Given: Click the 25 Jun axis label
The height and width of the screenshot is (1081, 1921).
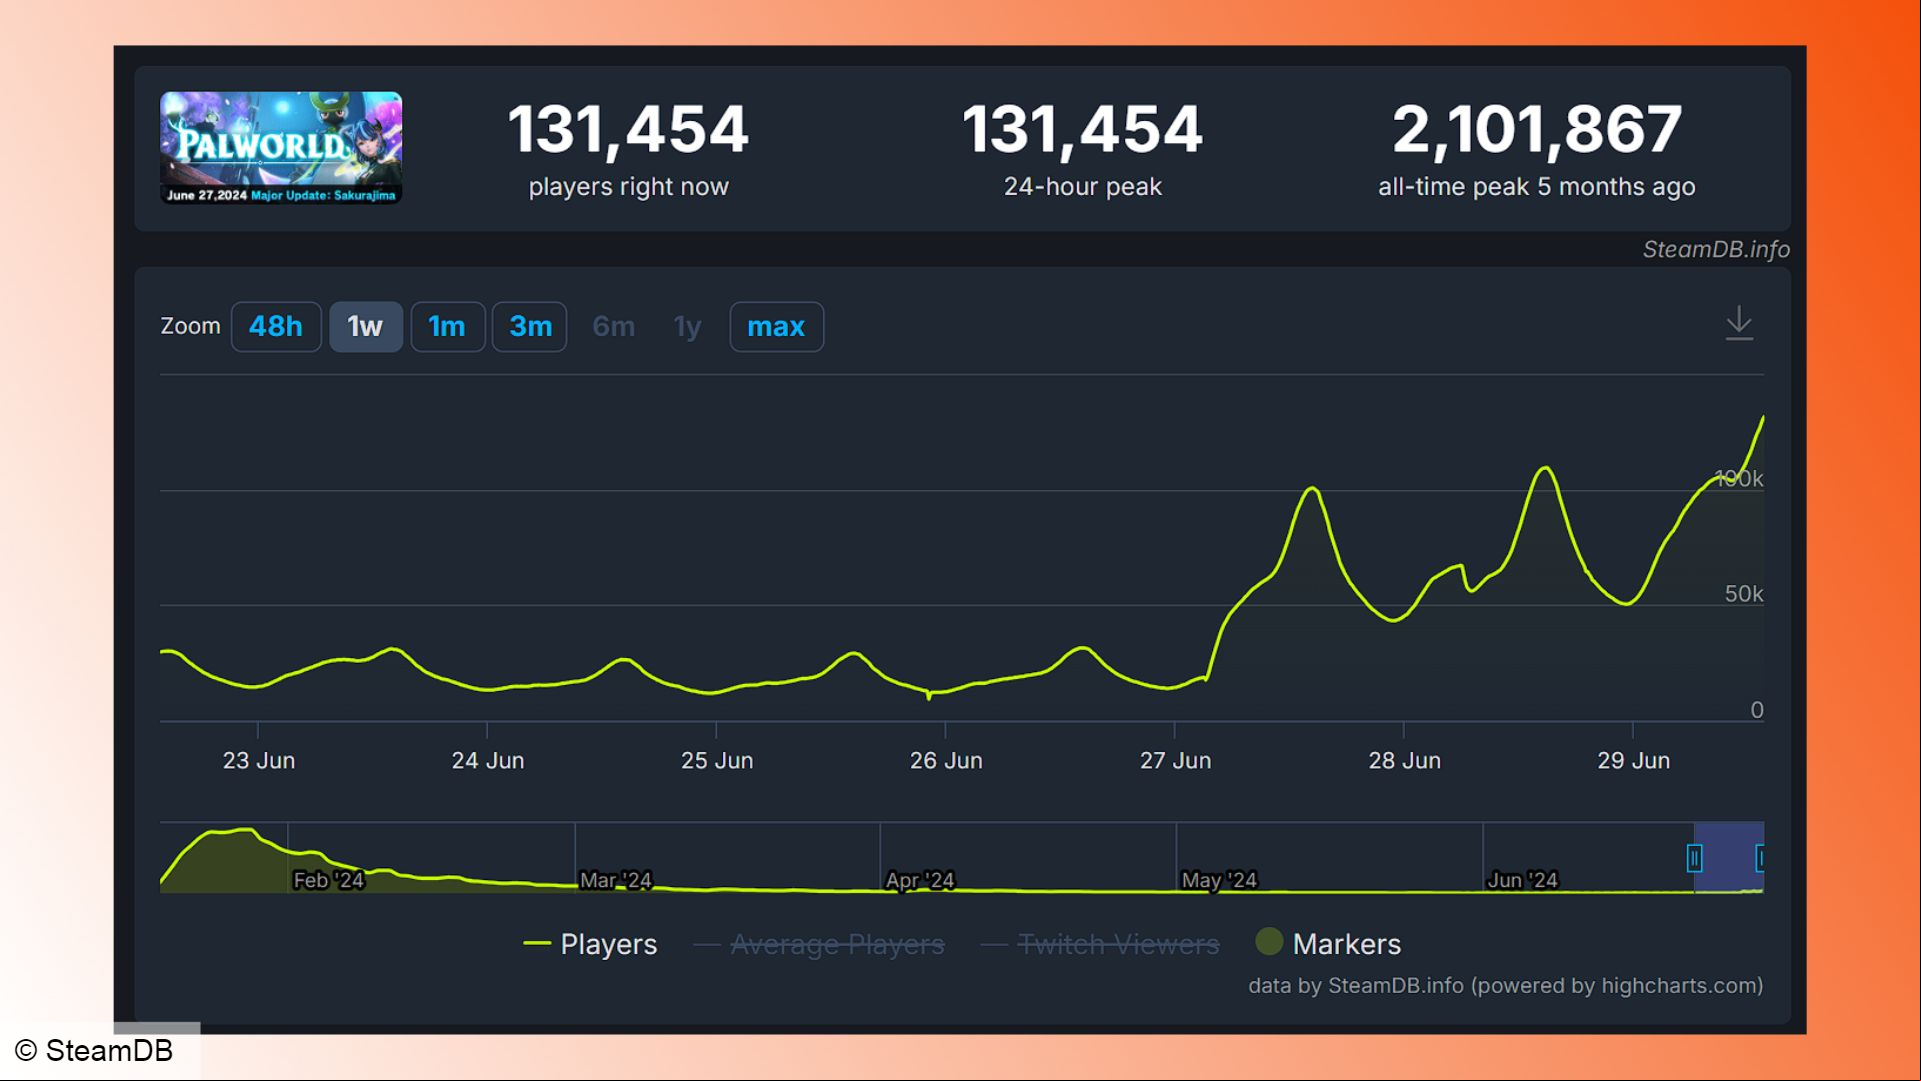Looking at the screenshot, I should point(717,761).
